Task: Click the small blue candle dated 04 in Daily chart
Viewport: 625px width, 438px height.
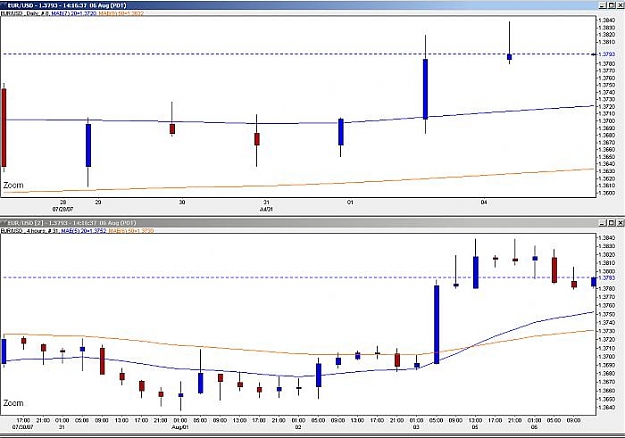Action: click(509, 57)
